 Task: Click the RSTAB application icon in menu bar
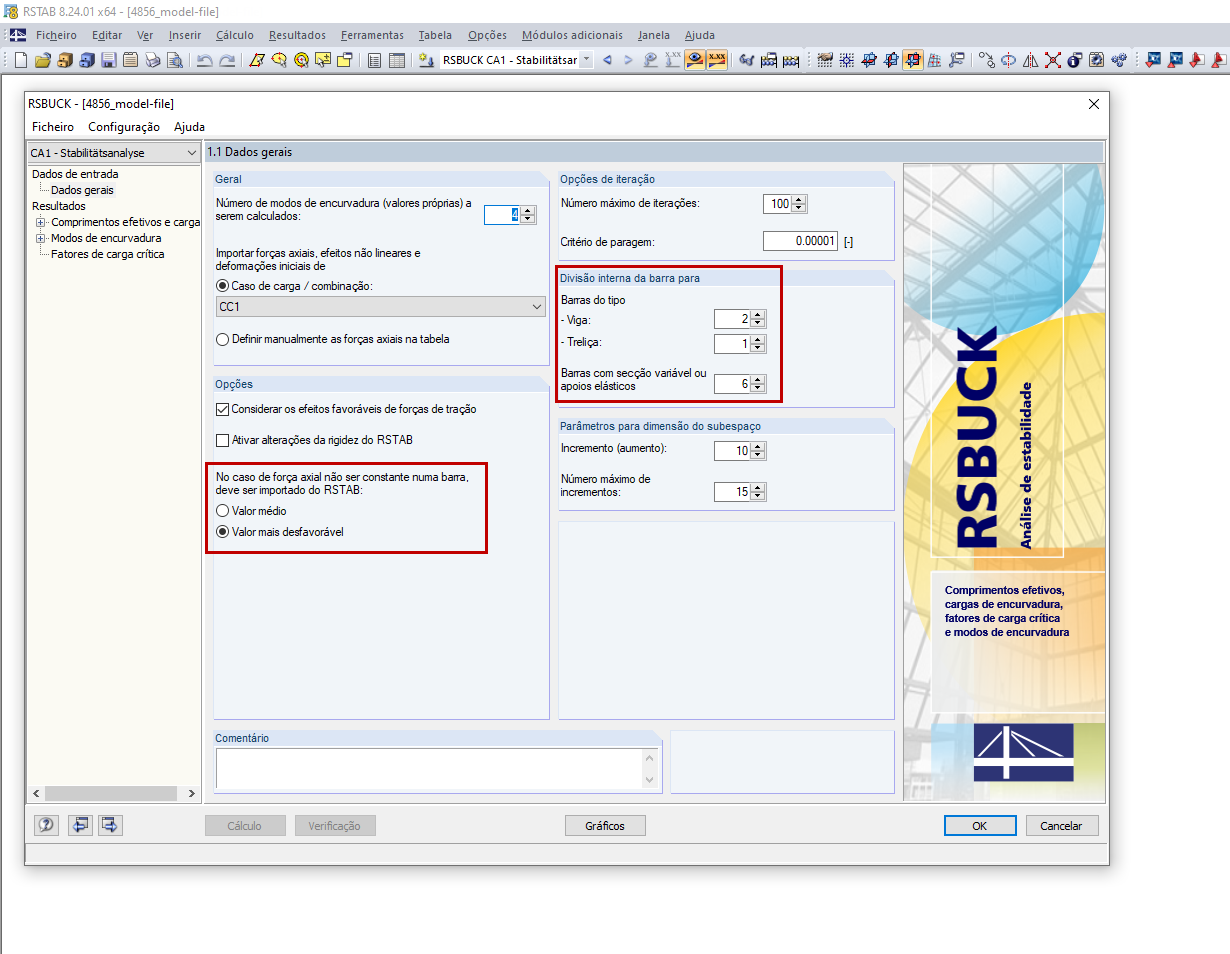18,35
